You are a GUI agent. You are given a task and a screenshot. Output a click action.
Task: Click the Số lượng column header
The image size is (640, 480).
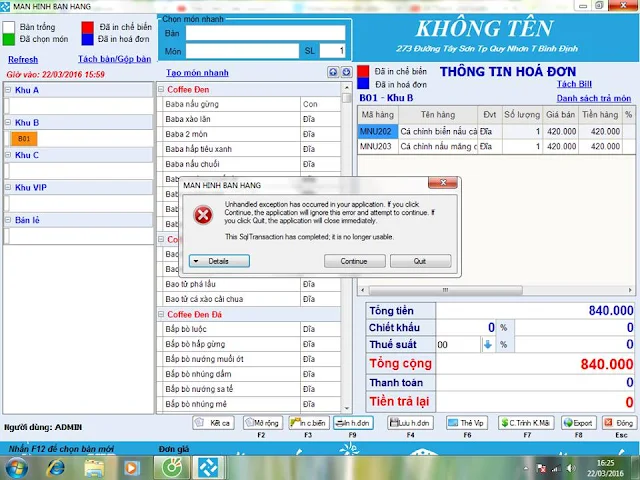522,115
